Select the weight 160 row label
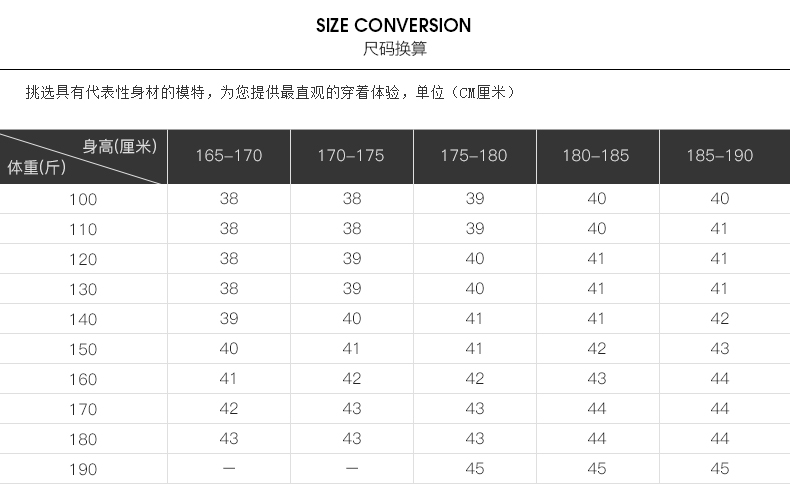790x485 pixels. click(83, 379)
